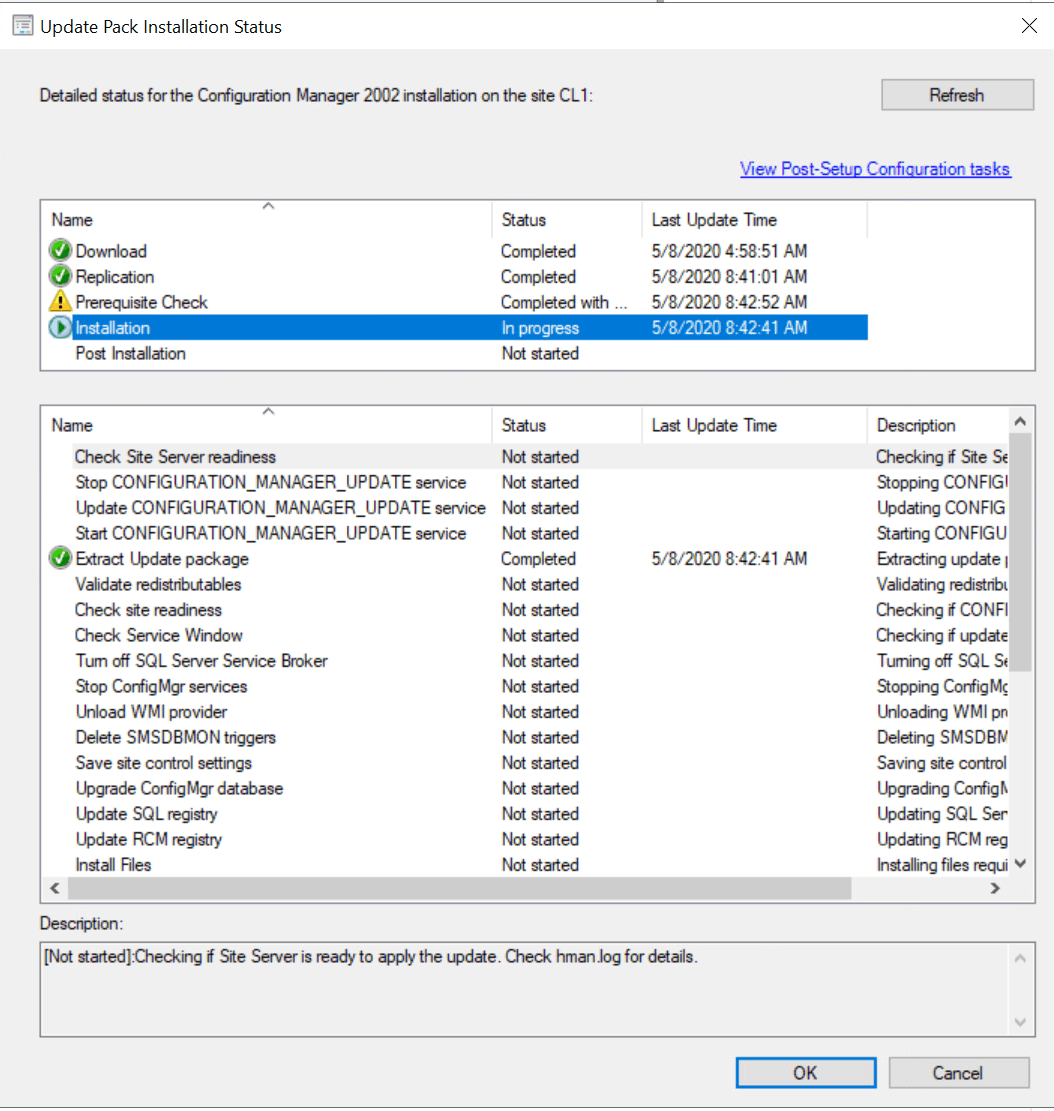Click the in-progress arrow icon beside Installation

pyautogui.click(x=60, y=327)
